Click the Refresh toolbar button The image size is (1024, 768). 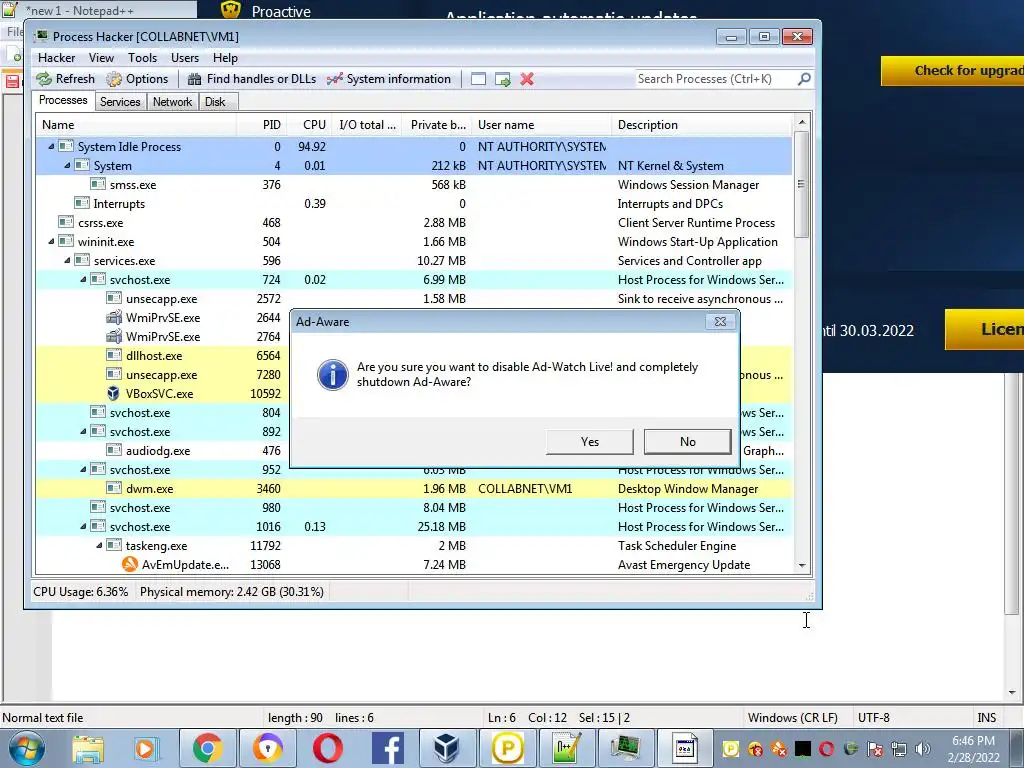pyautogui.click(x=65, y=79)
